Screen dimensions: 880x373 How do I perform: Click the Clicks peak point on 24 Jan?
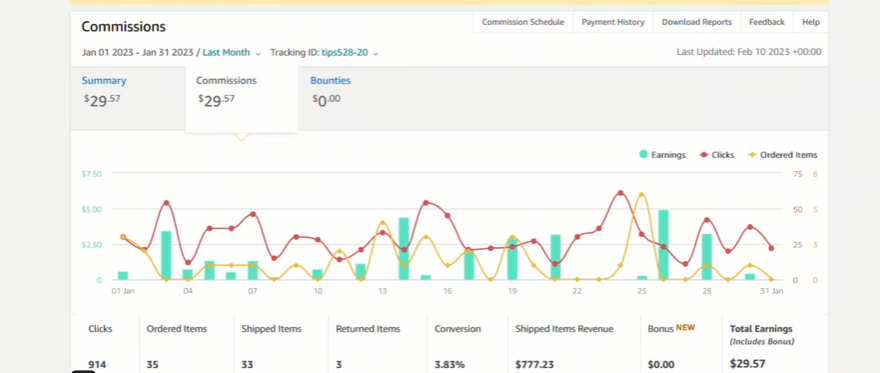click(x=620, y=193)
